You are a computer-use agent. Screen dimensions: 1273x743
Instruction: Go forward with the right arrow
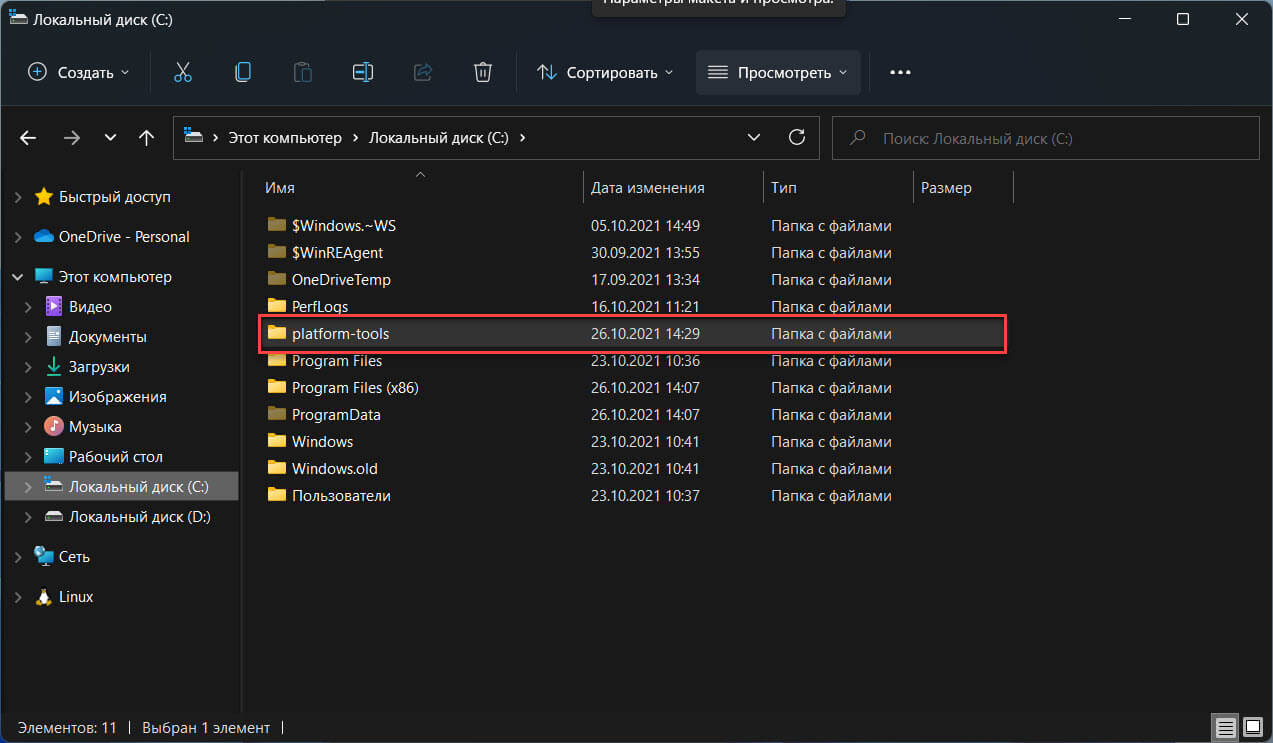(71, 138)
